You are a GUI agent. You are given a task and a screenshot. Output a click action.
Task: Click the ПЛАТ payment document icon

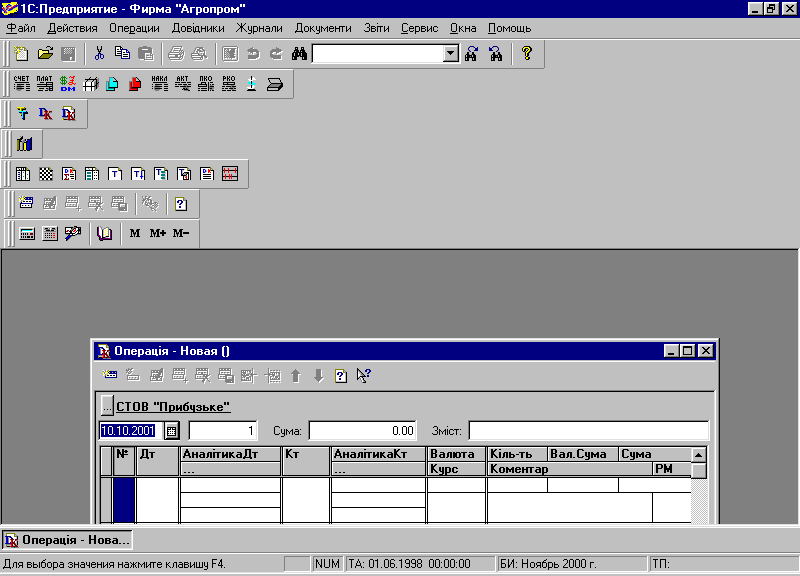coord(44,84)
